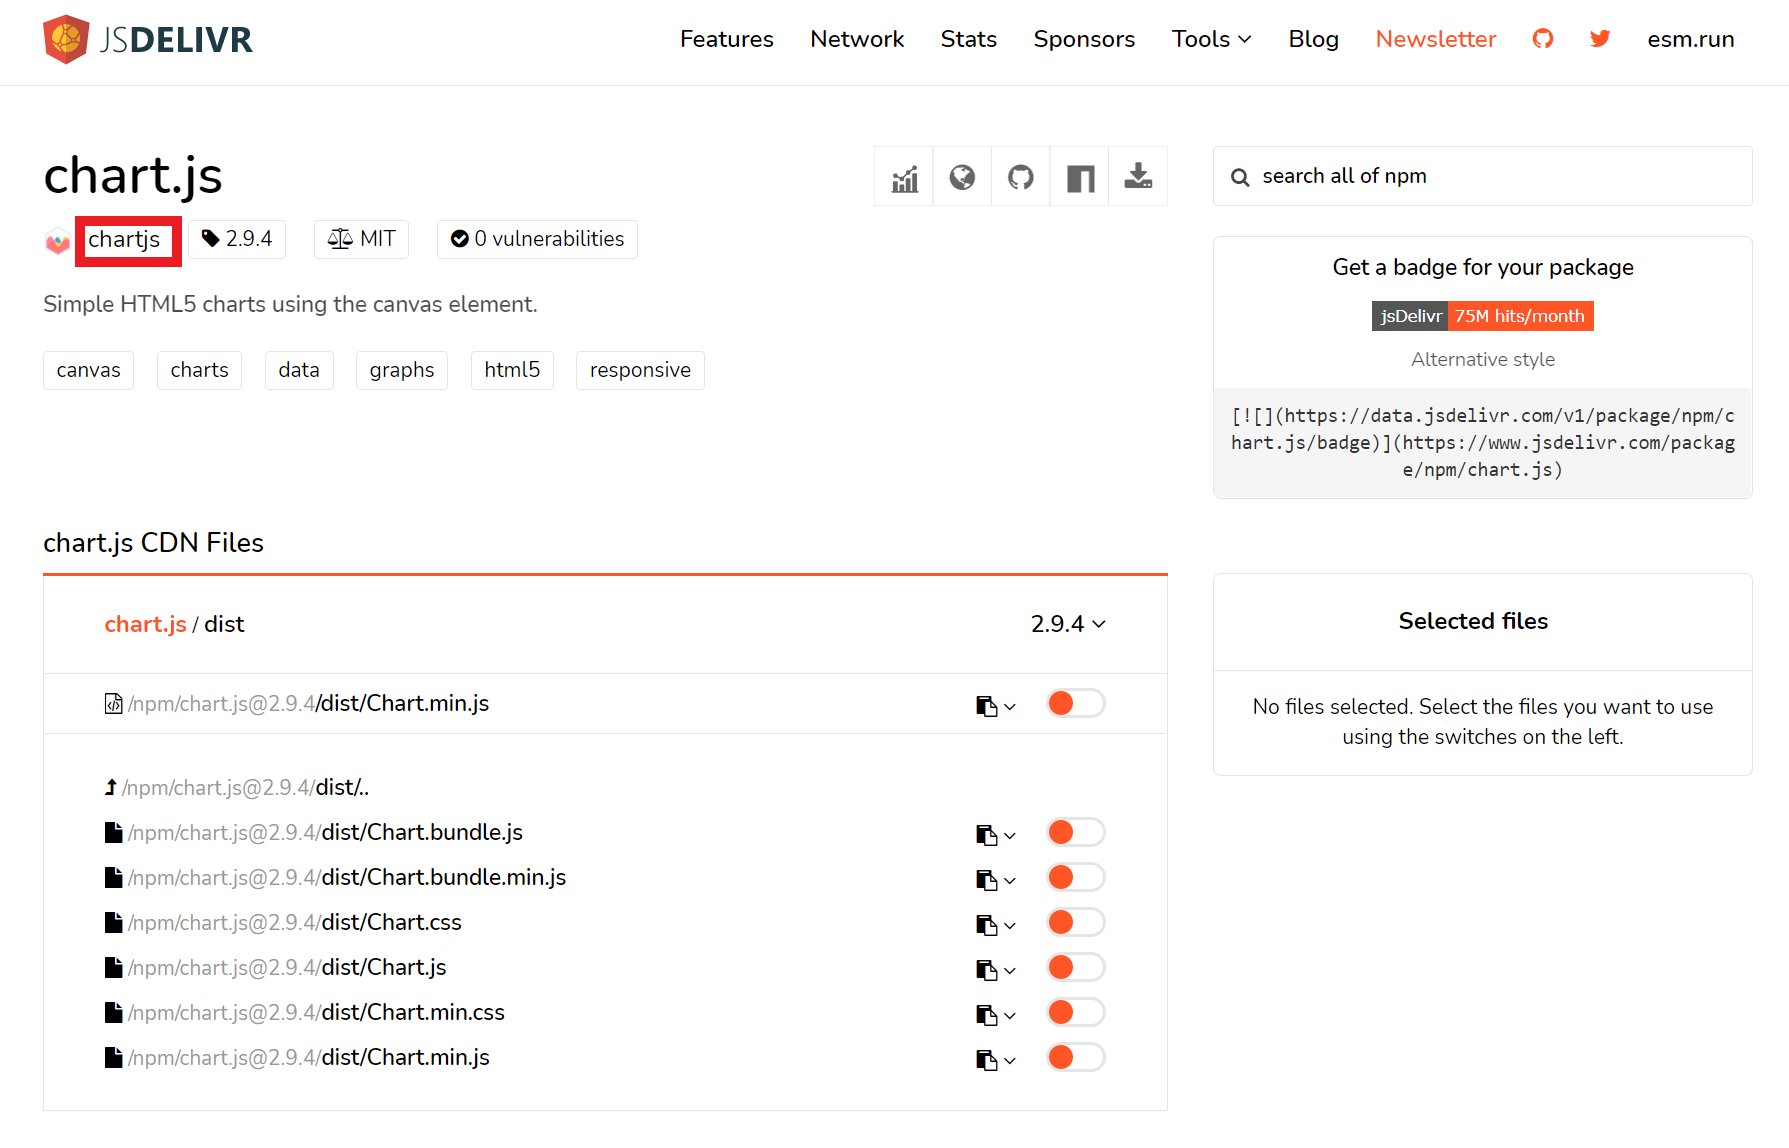1789x1148 pixels.
Task: Expand copy options chevron for Chart.min.css
Action: (1010, 1016)
